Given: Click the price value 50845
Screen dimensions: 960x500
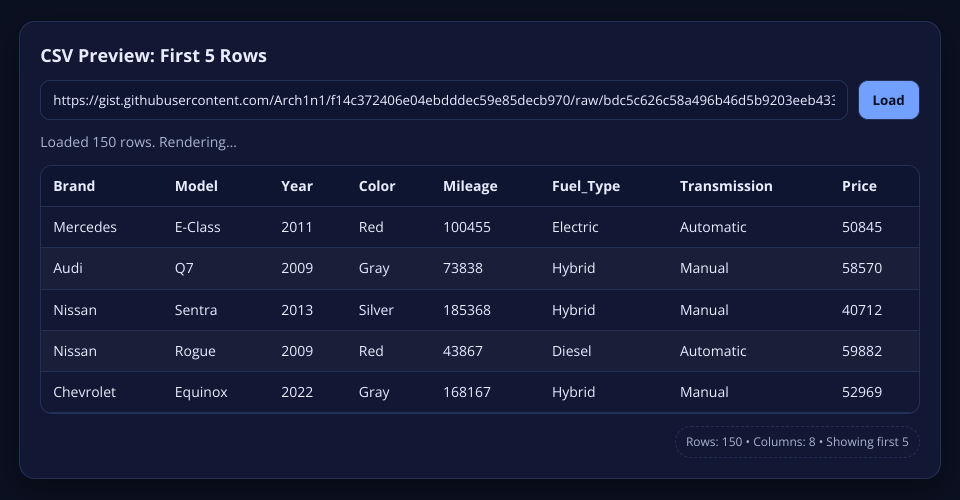Looking at the screenshot, I should tap(862, 227).
